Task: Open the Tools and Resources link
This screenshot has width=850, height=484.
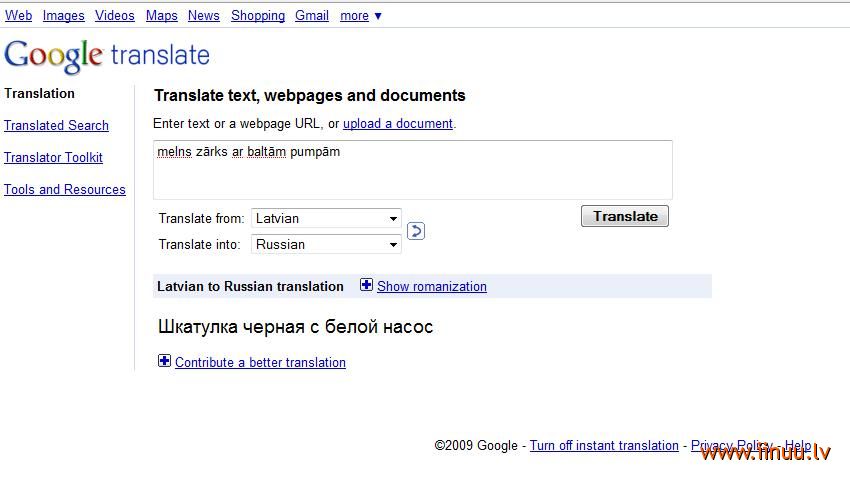Action: click(x=65, y=189)
